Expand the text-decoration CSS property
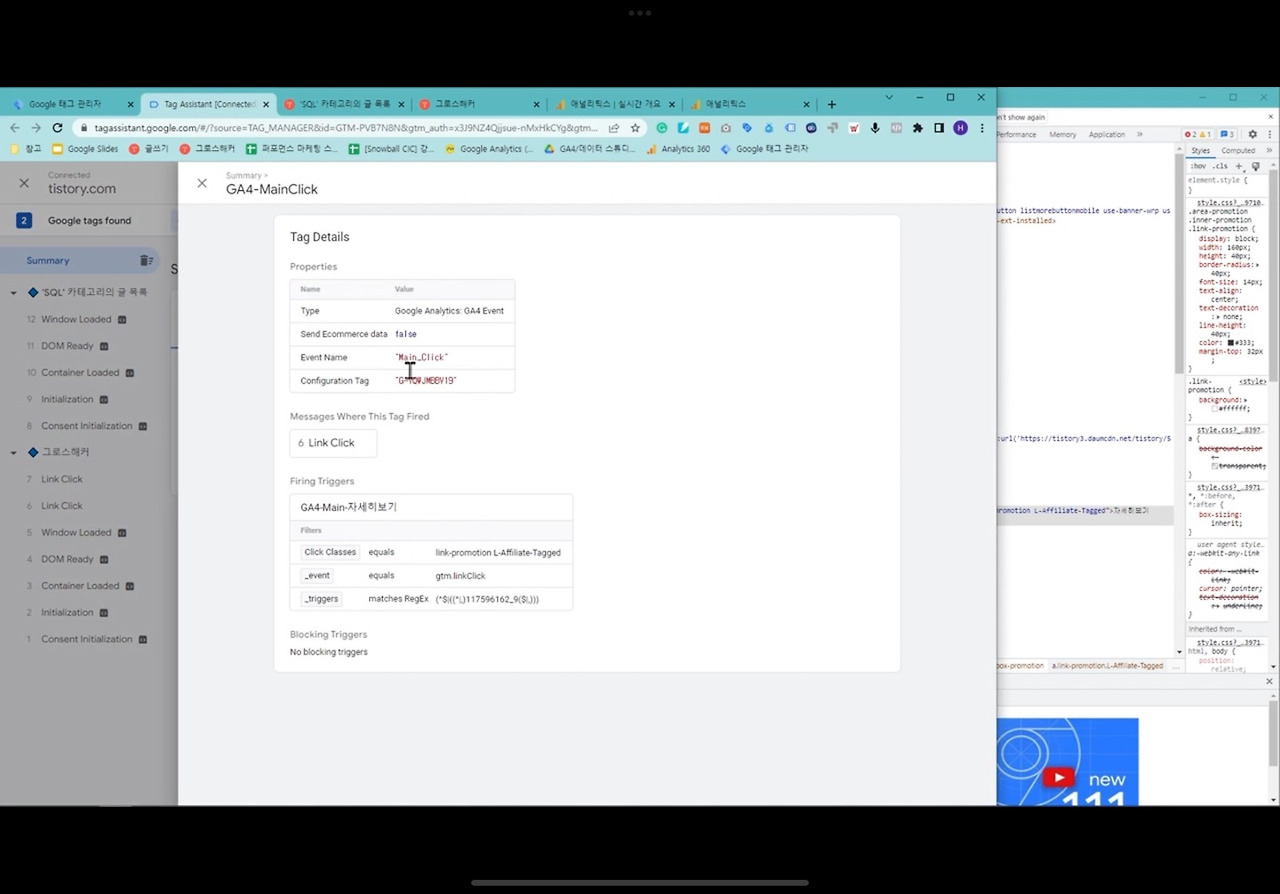Image resolution: width=1280 pixels, height=894 pixels. 1216,317
